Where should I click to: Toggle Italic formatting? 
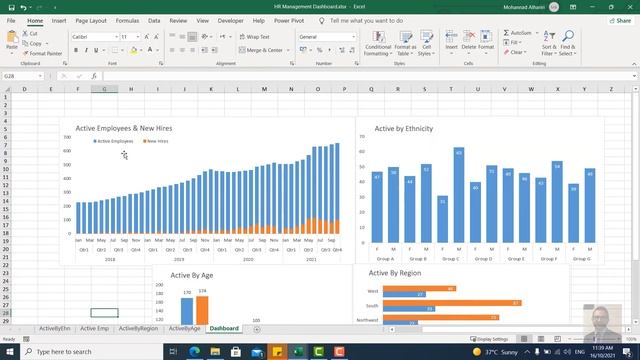pos(86,50)
